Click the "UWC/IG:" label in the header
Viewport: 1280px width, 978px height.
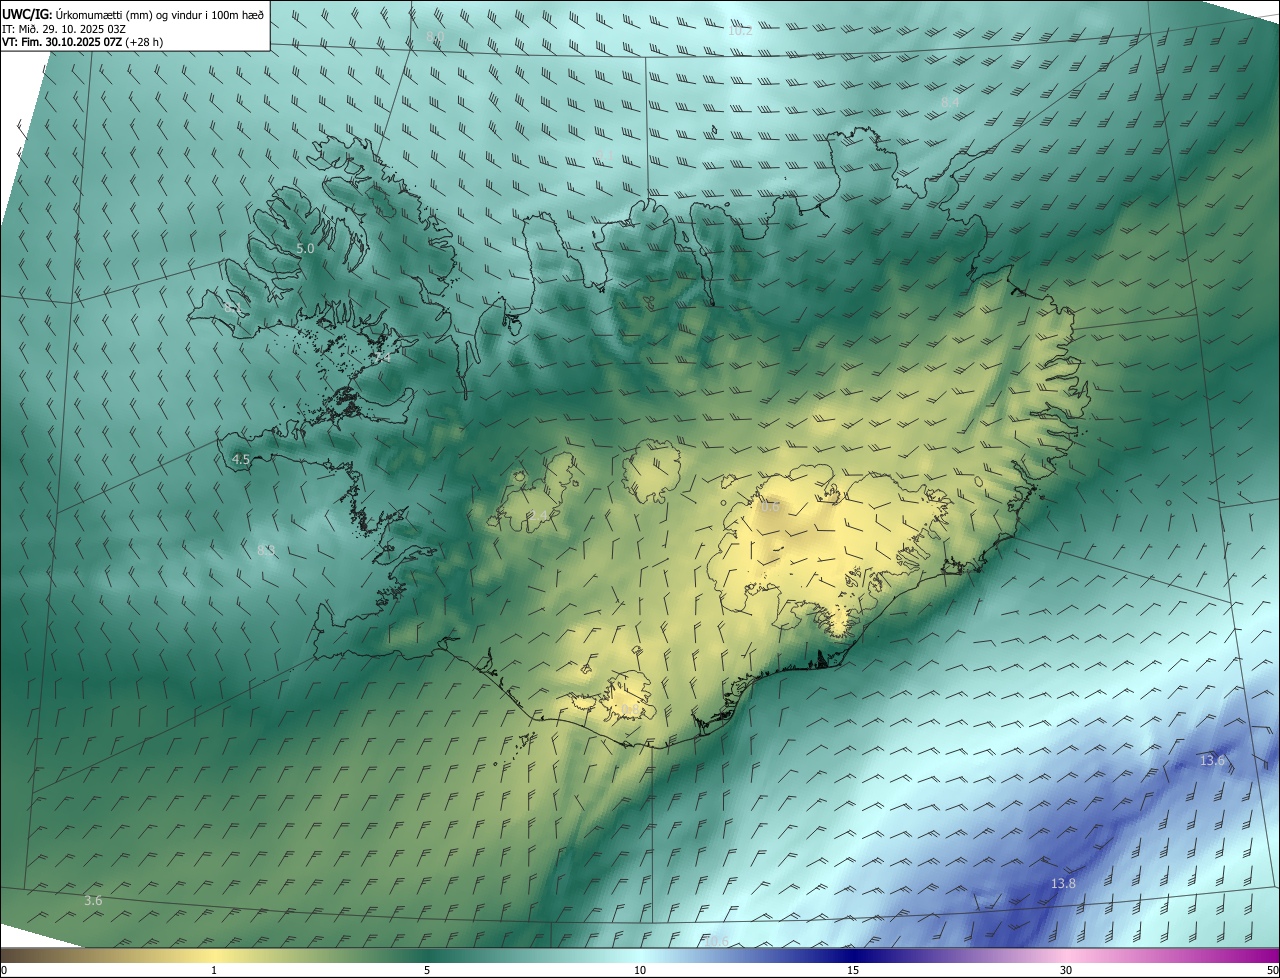(27, 14)
